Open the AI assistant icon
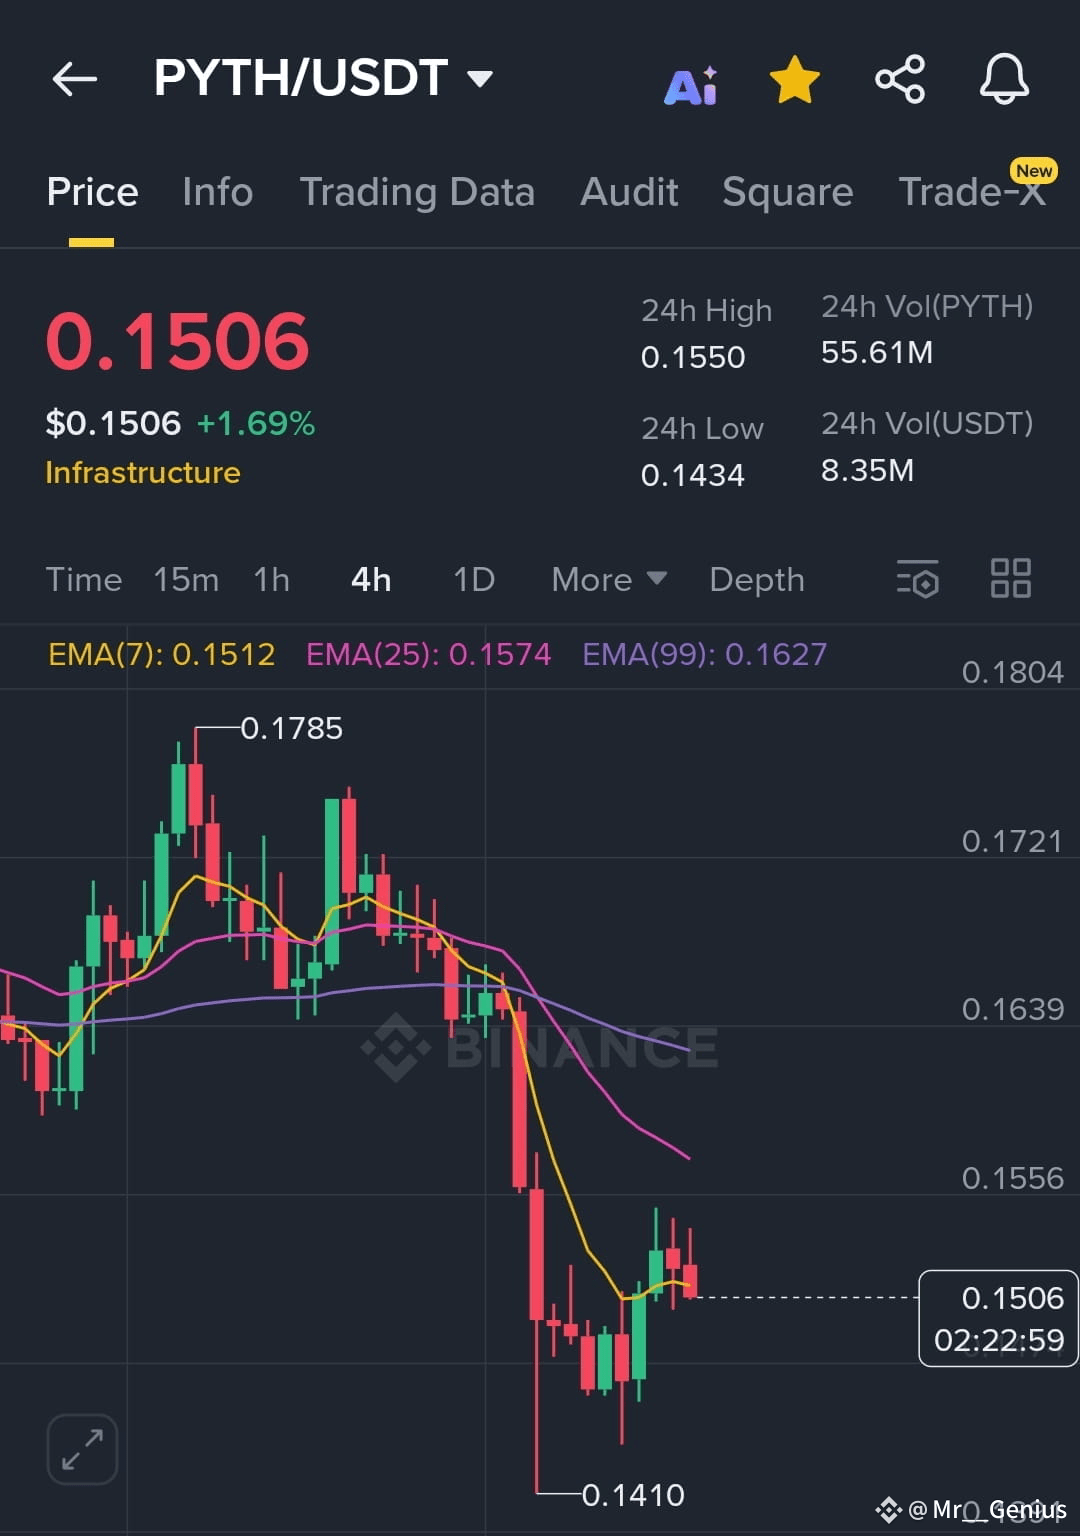 [x=691, y=85]
